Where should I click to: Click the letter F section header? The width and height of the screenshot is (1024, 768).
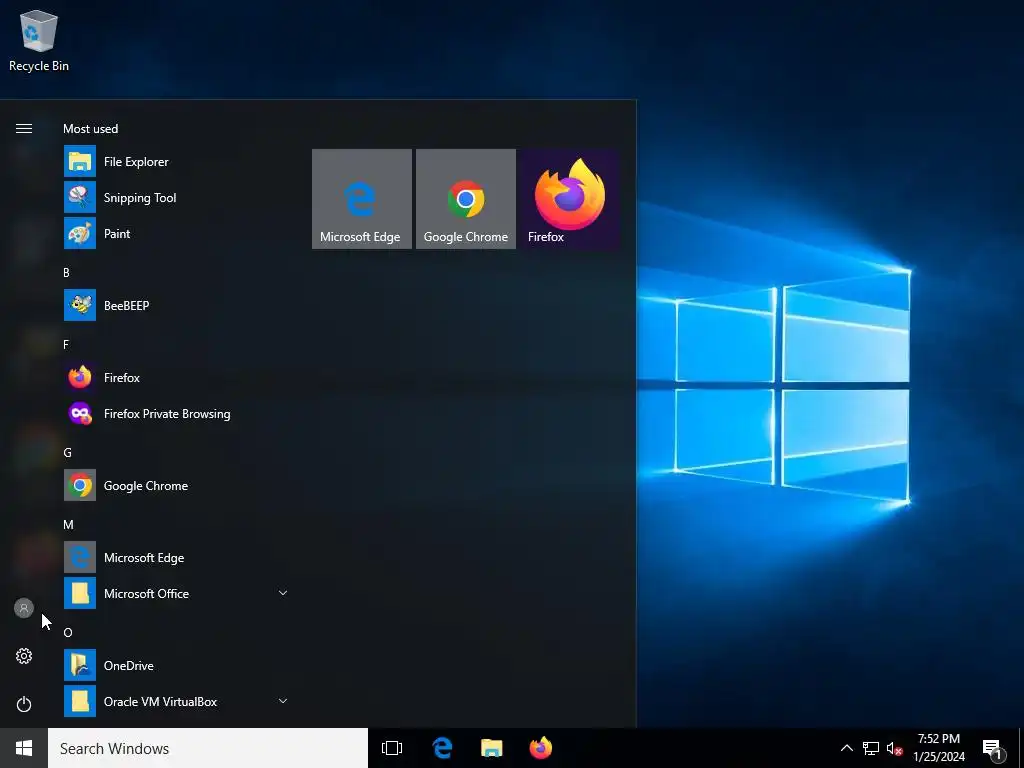click(x=66, y=344)
